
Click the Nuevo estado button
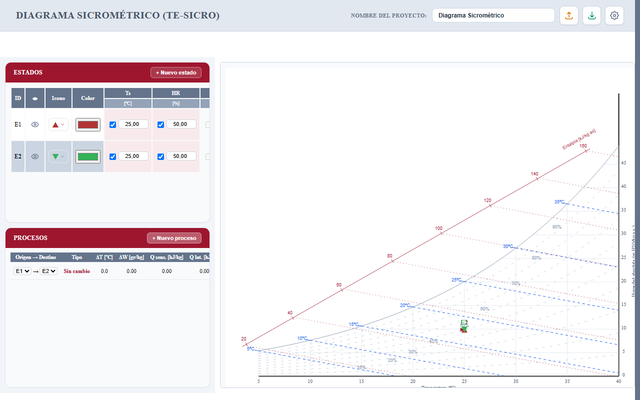(176, 73)
